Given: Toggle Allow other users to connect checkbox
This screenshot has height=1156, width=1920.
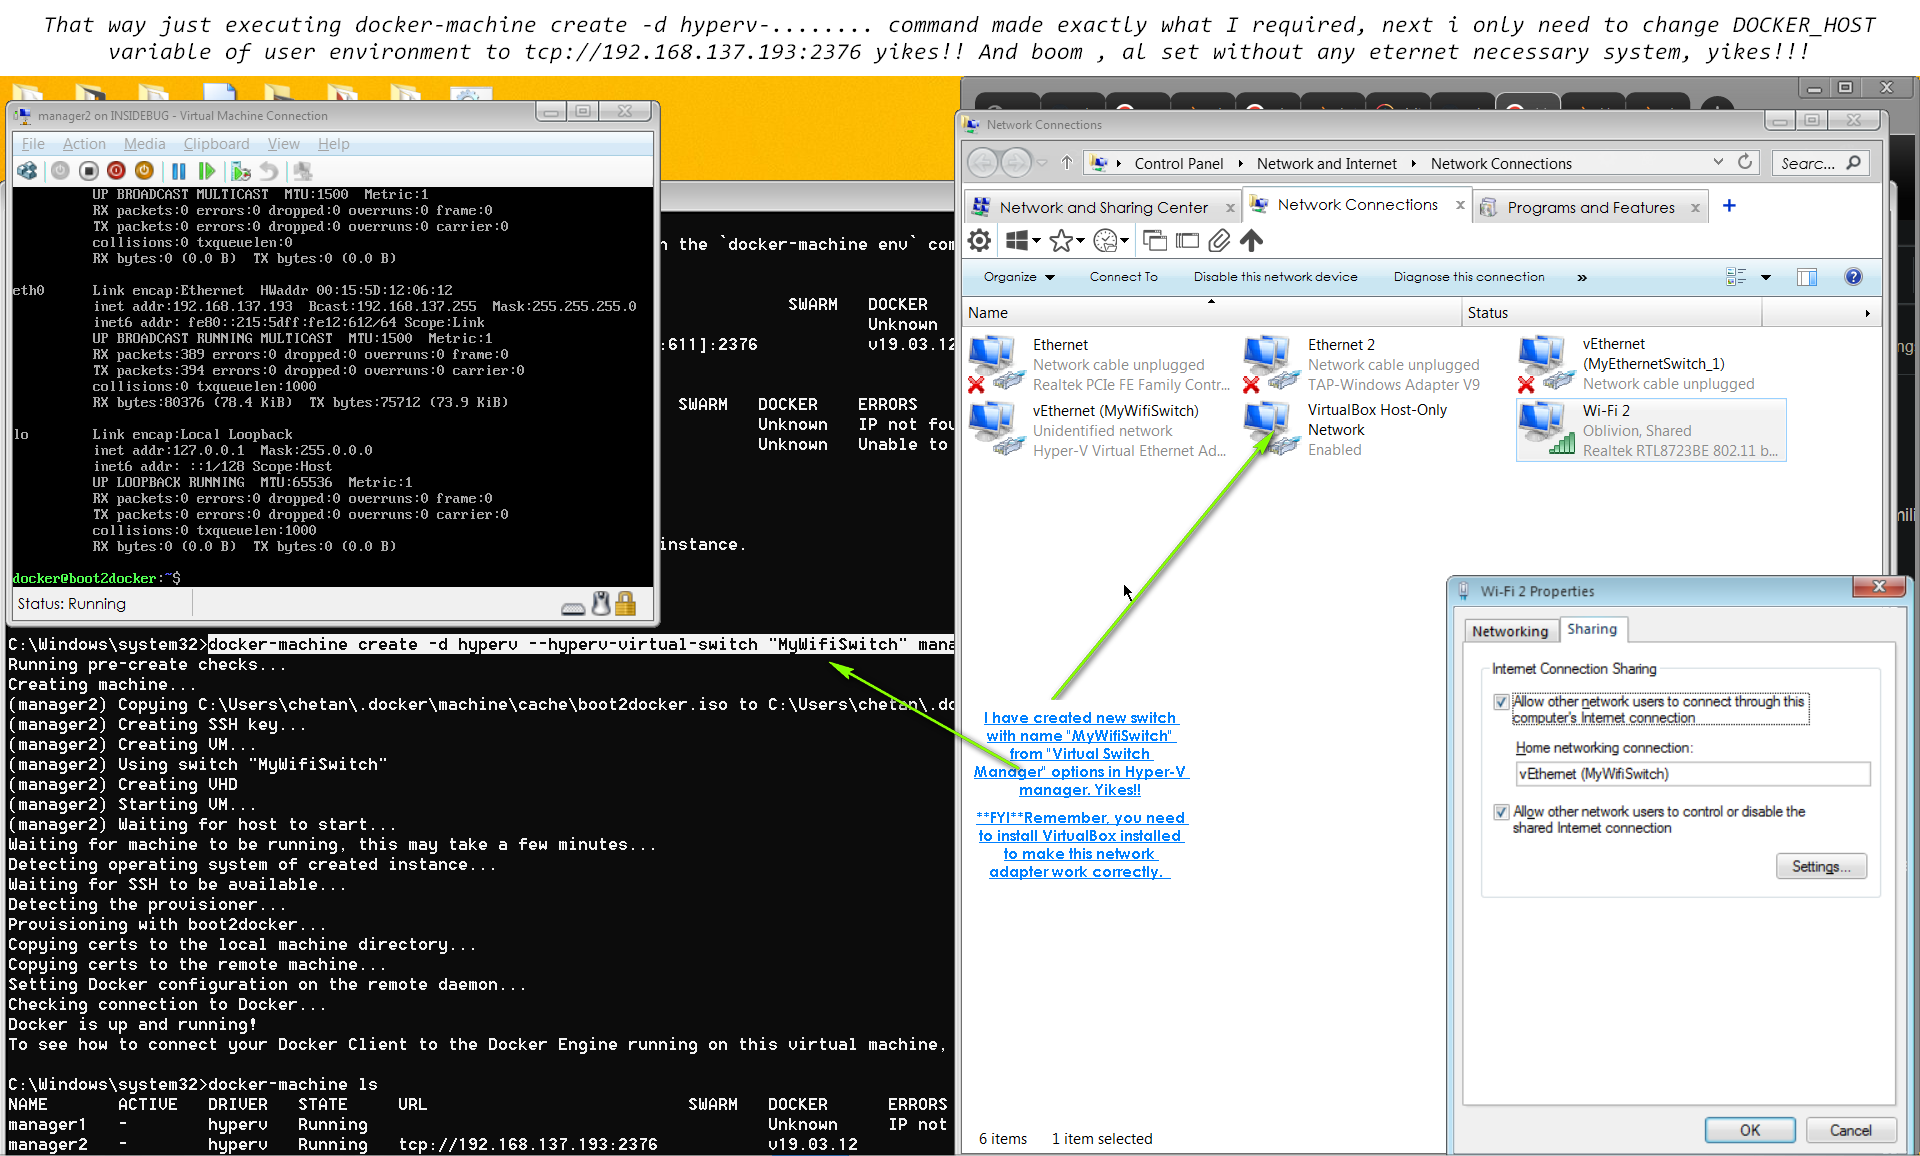Looking at the screenshot, I should pyautogui.click(x=1501, y=702).
